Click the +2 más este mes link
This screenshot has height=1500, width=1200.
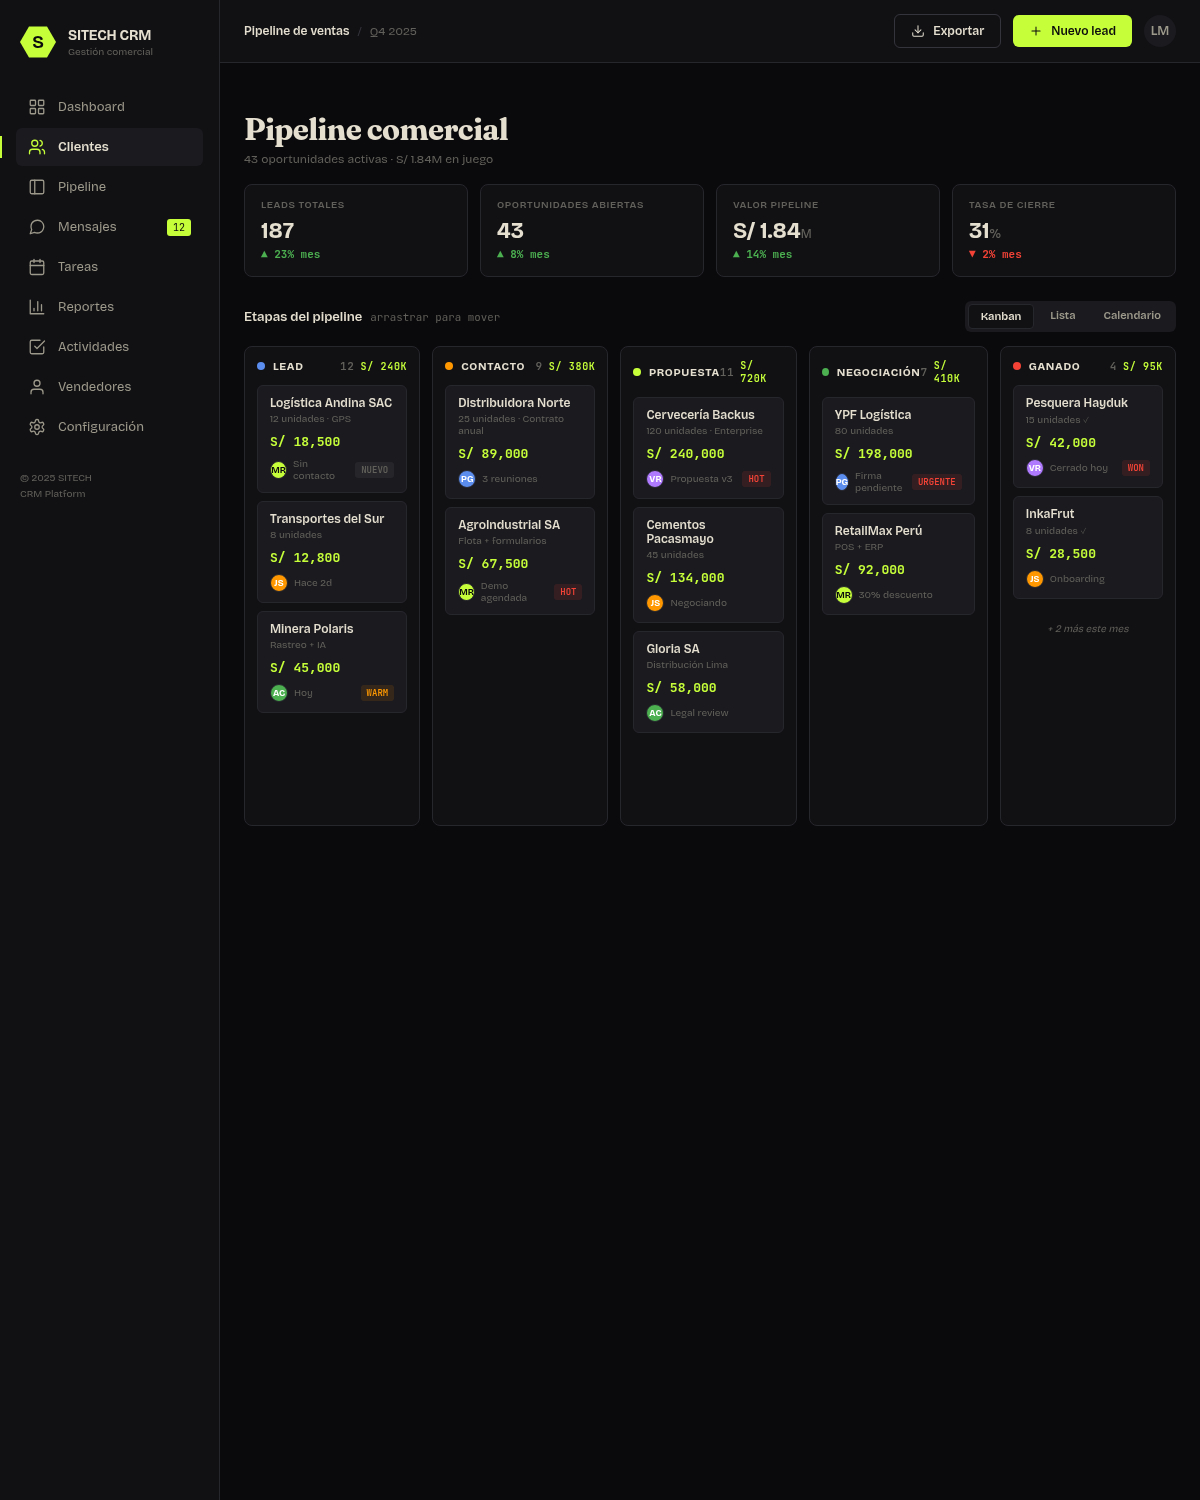click(1088, 629)
